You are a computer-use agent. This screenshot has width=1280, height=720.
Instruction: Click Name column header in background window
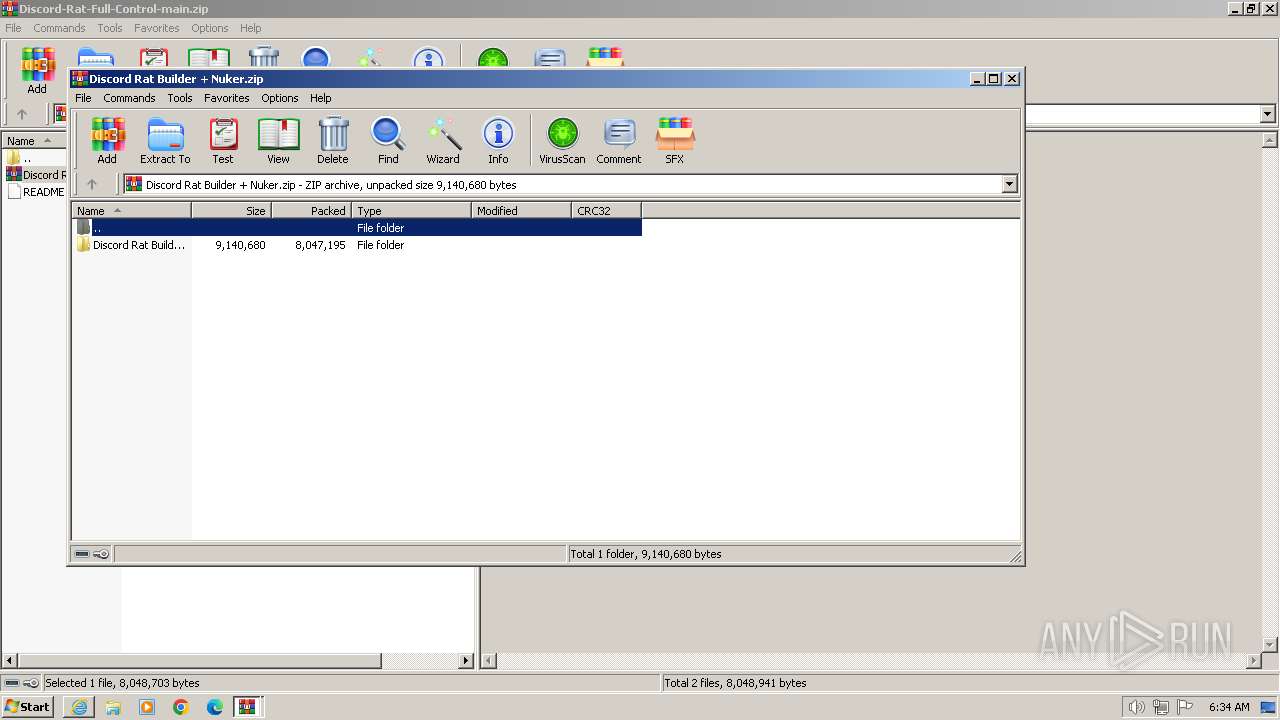[34, 141]
